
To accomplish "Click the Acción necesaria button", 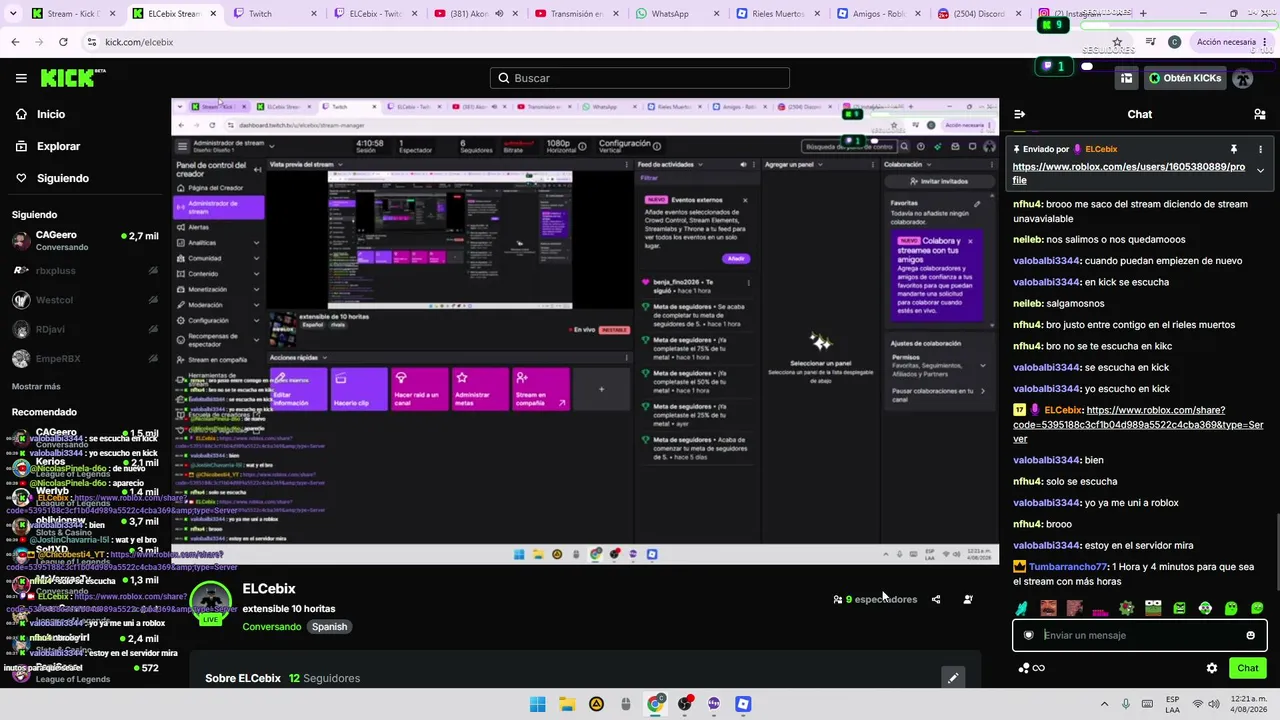I will click(x=1231, y=42).
